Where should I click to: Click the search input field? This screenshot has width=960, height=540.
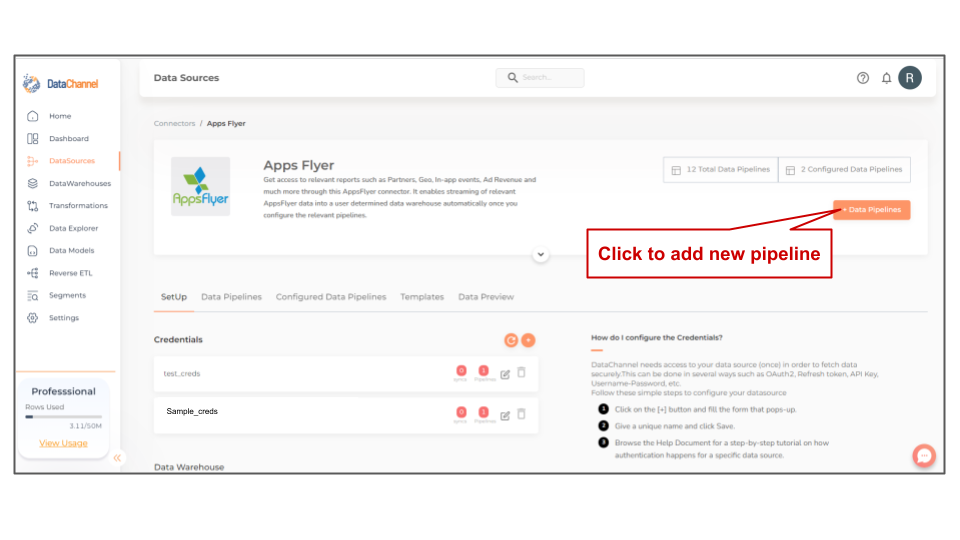click(x=540, y=78)
